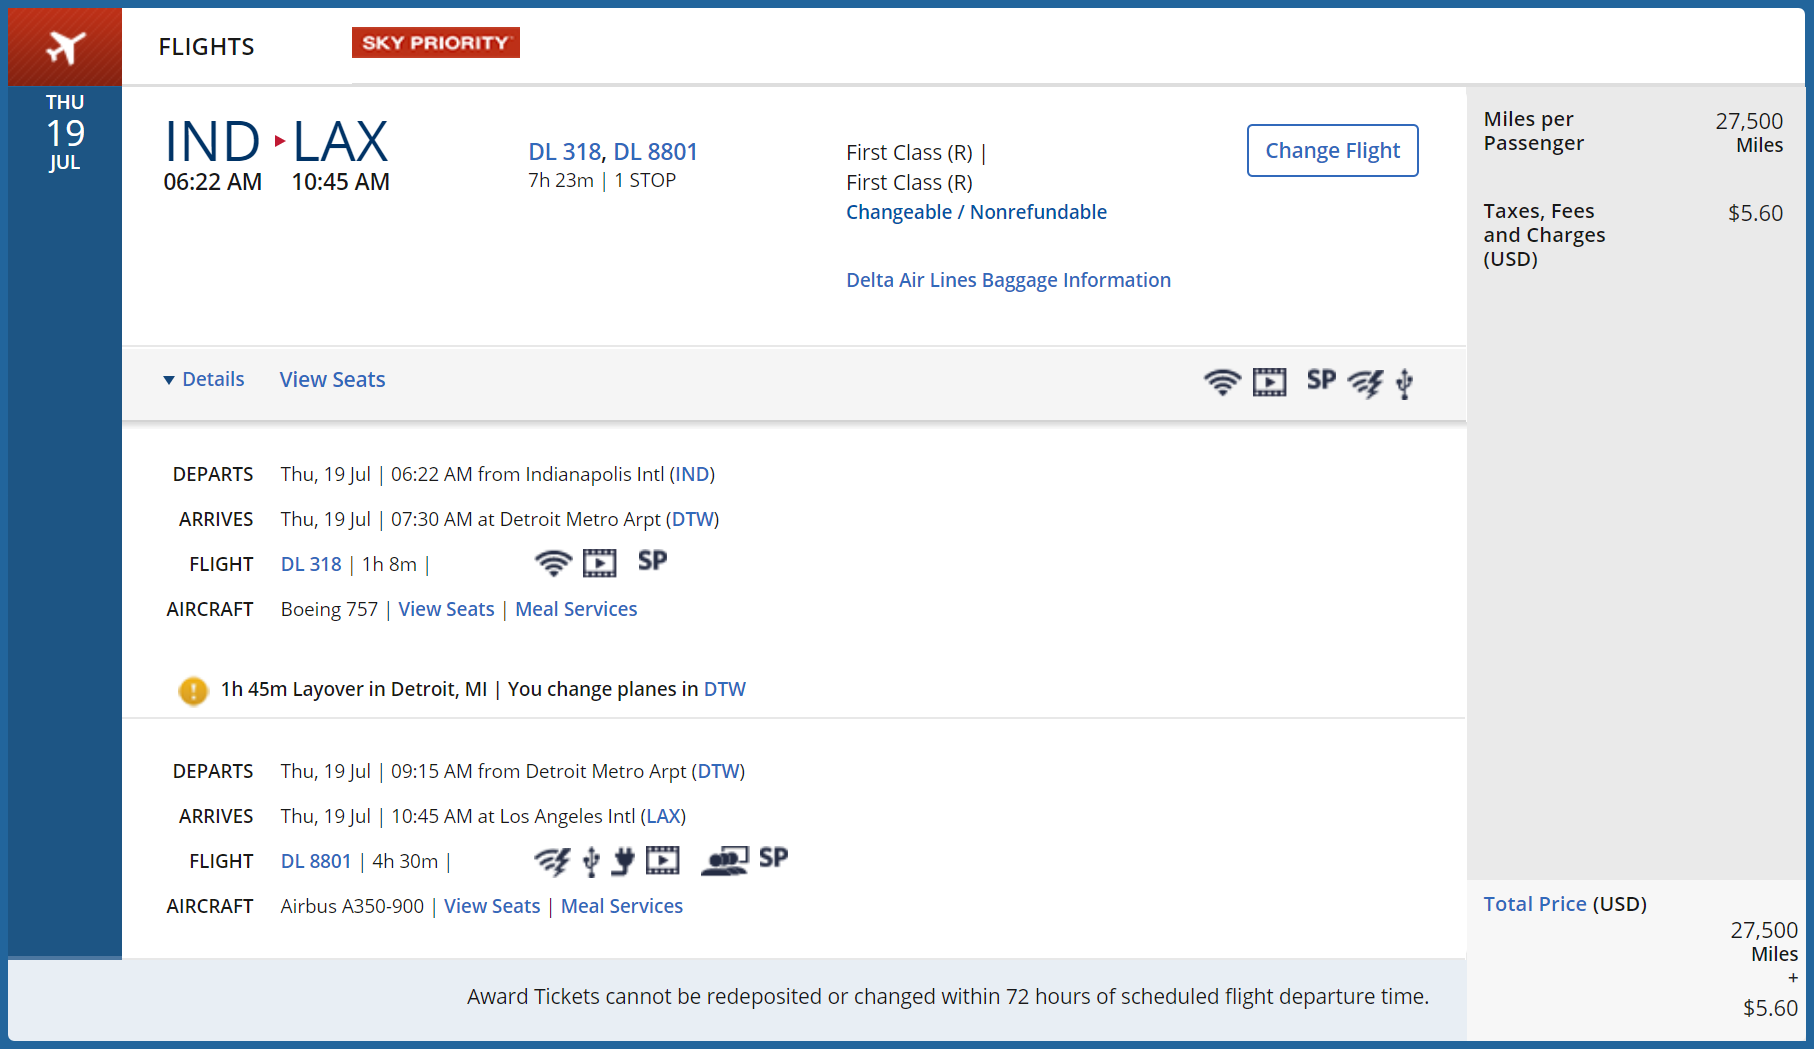This screenshot has height=1049, width=1814.
Task: Click the FLIGHTS heading text
Action: (207, 47)
